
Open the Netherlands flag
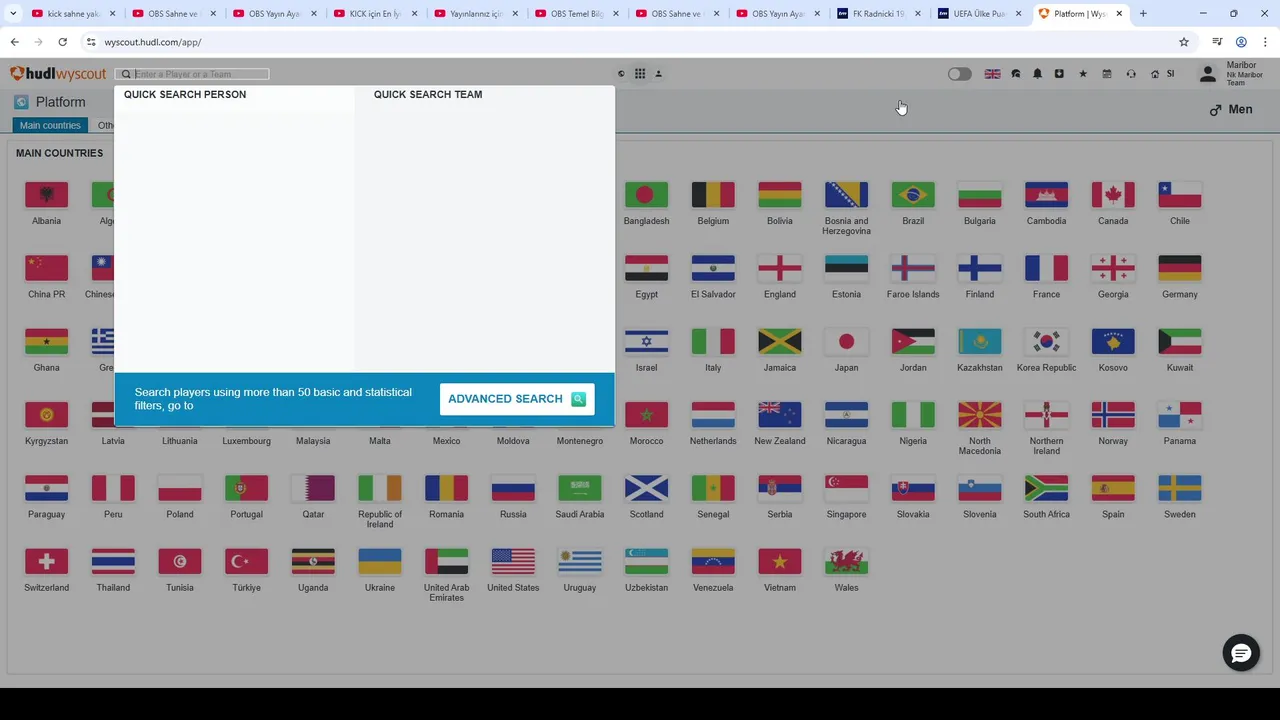713,415
